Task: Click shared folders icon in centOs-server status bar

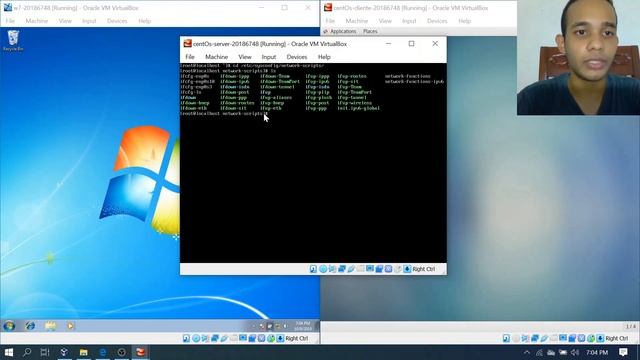Action: click(360, 269)
